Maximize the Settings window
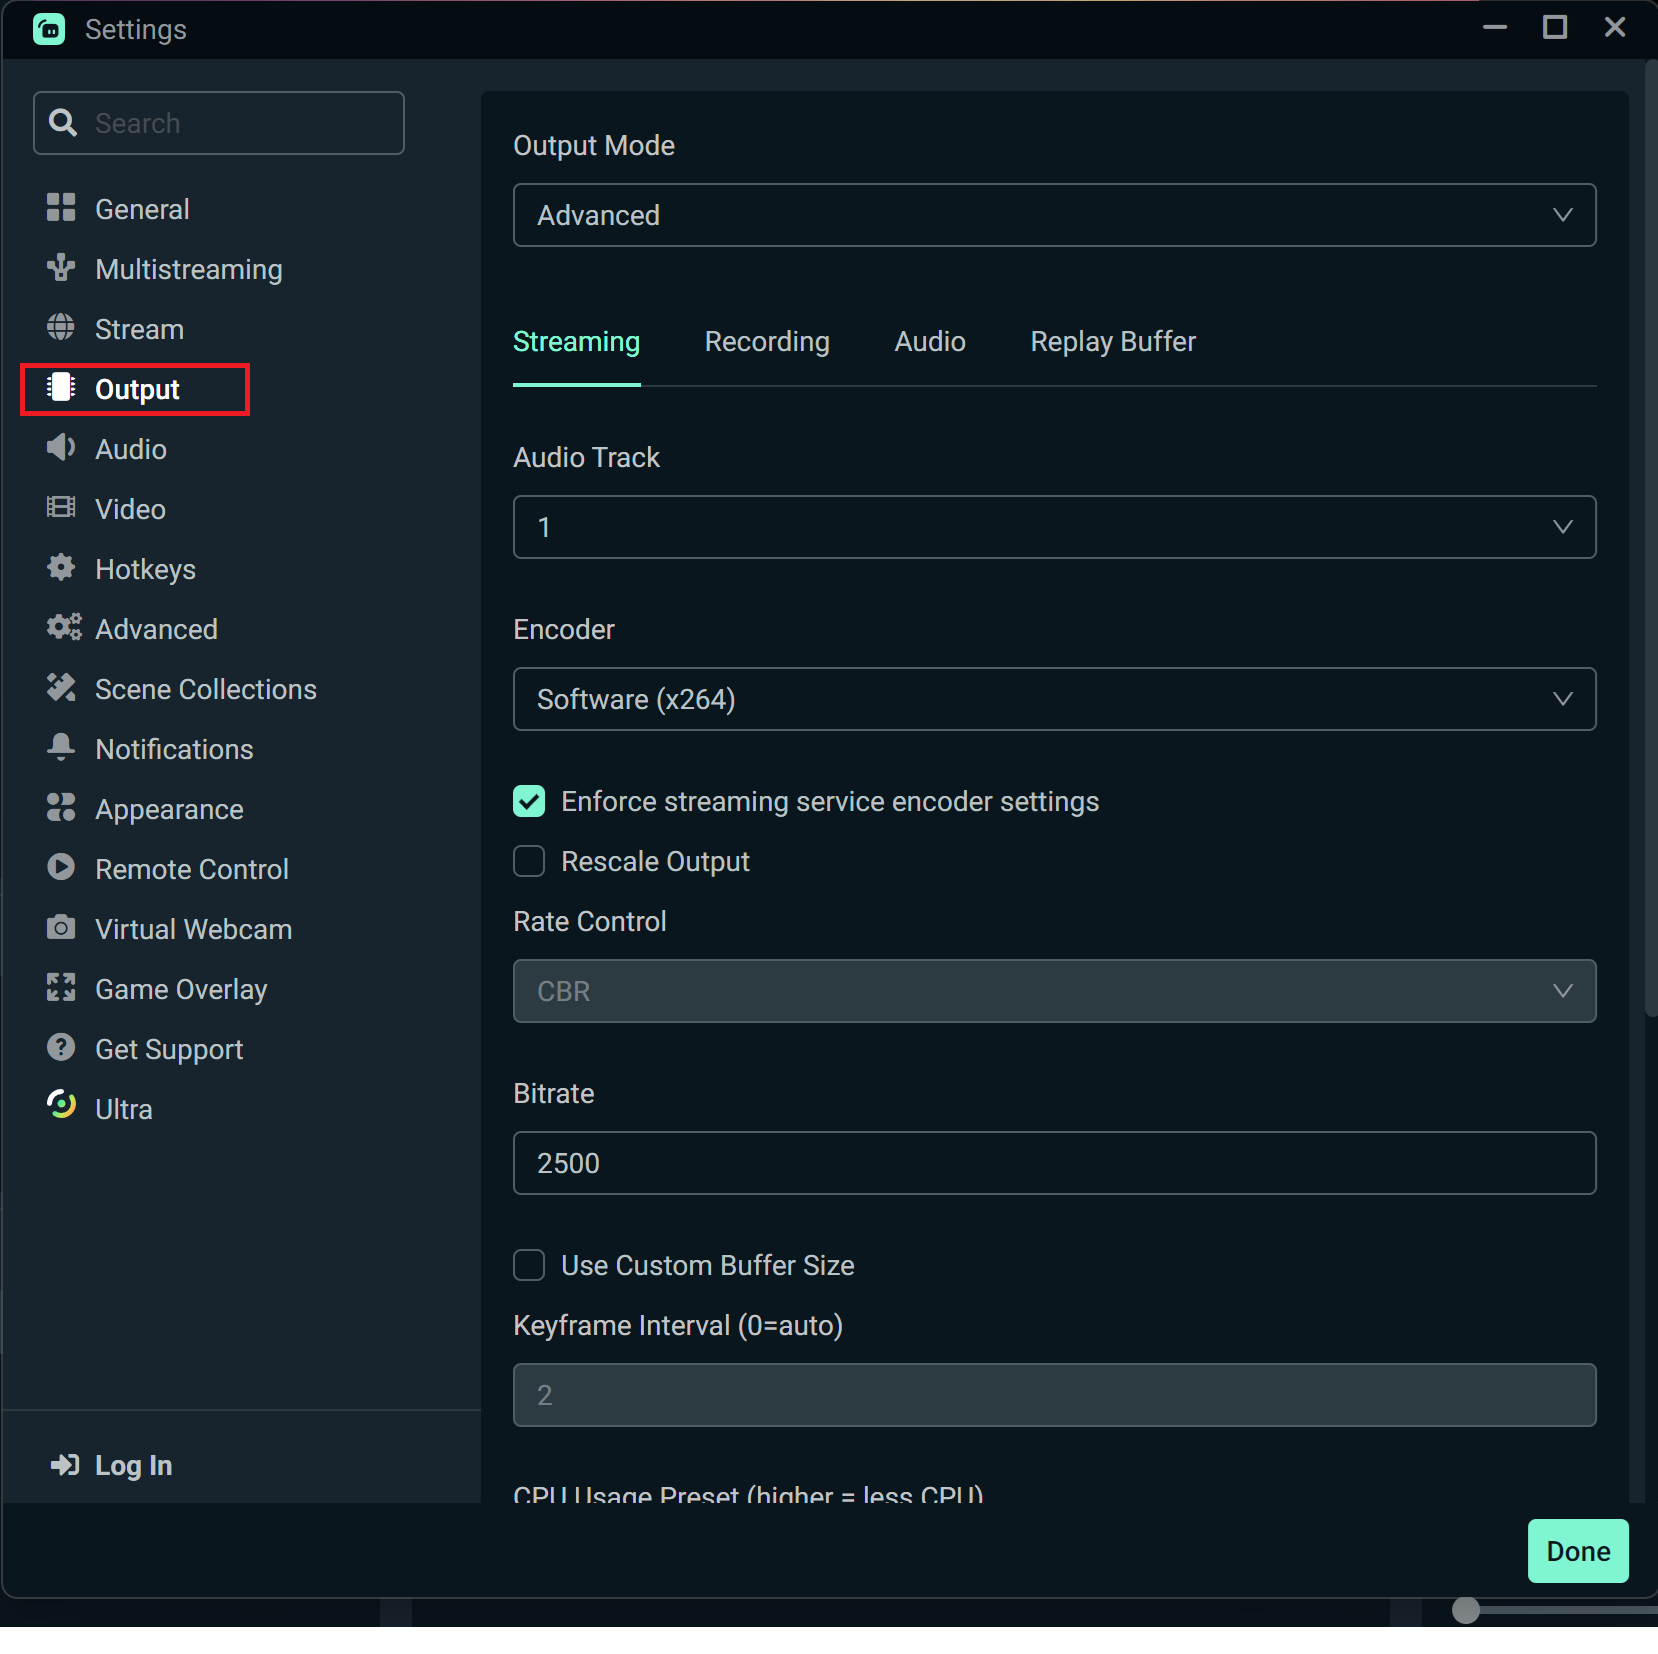 click(1555, 27)
